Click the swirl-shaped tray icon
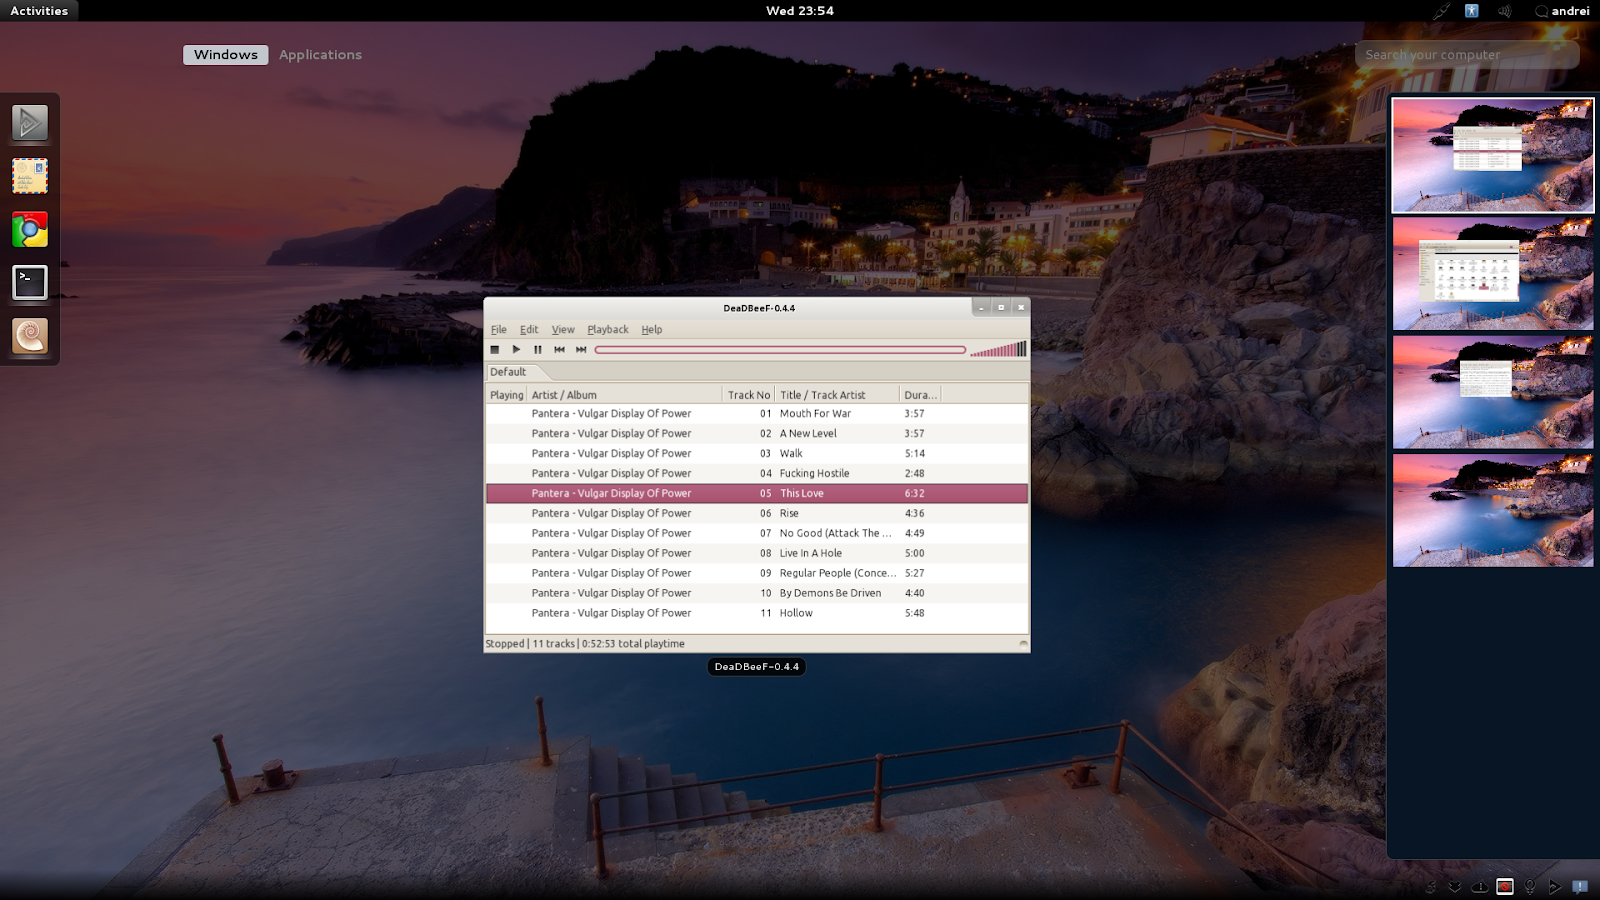Viewport: 1600px width, 900px height. [x=1430, y=887]
